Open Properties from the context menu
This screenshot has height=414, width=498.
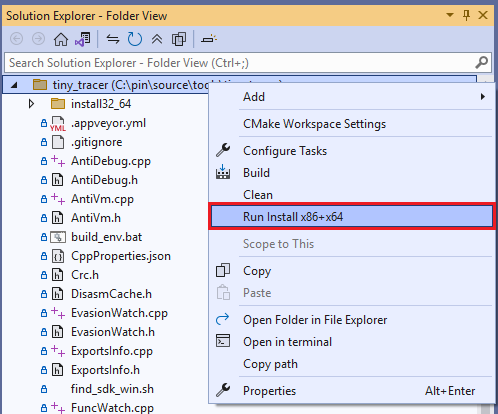click(x=352, y=391)
